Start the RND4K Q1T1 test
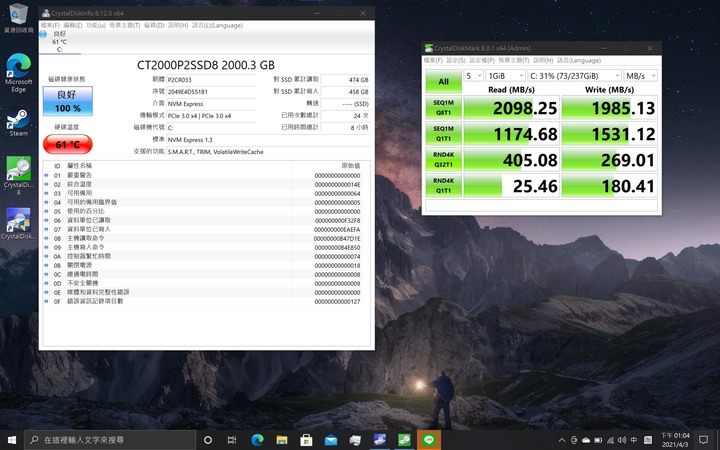Viewport: 720px width, 450px height. [x=444, y=185]
